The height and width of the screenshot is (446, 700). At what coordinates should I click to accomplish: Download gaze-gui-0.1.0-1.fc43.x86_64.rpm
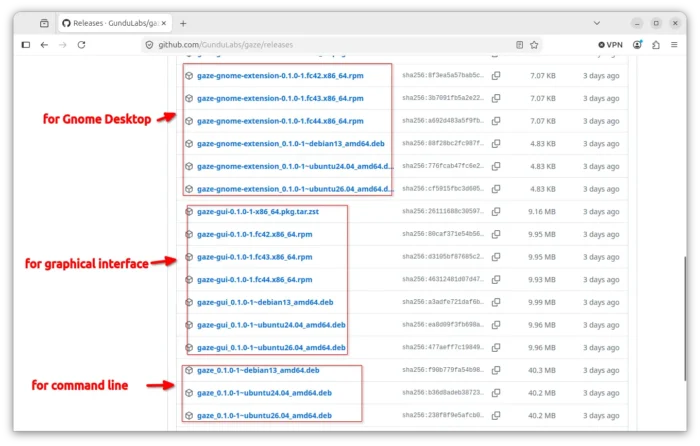tap(254, 257)
